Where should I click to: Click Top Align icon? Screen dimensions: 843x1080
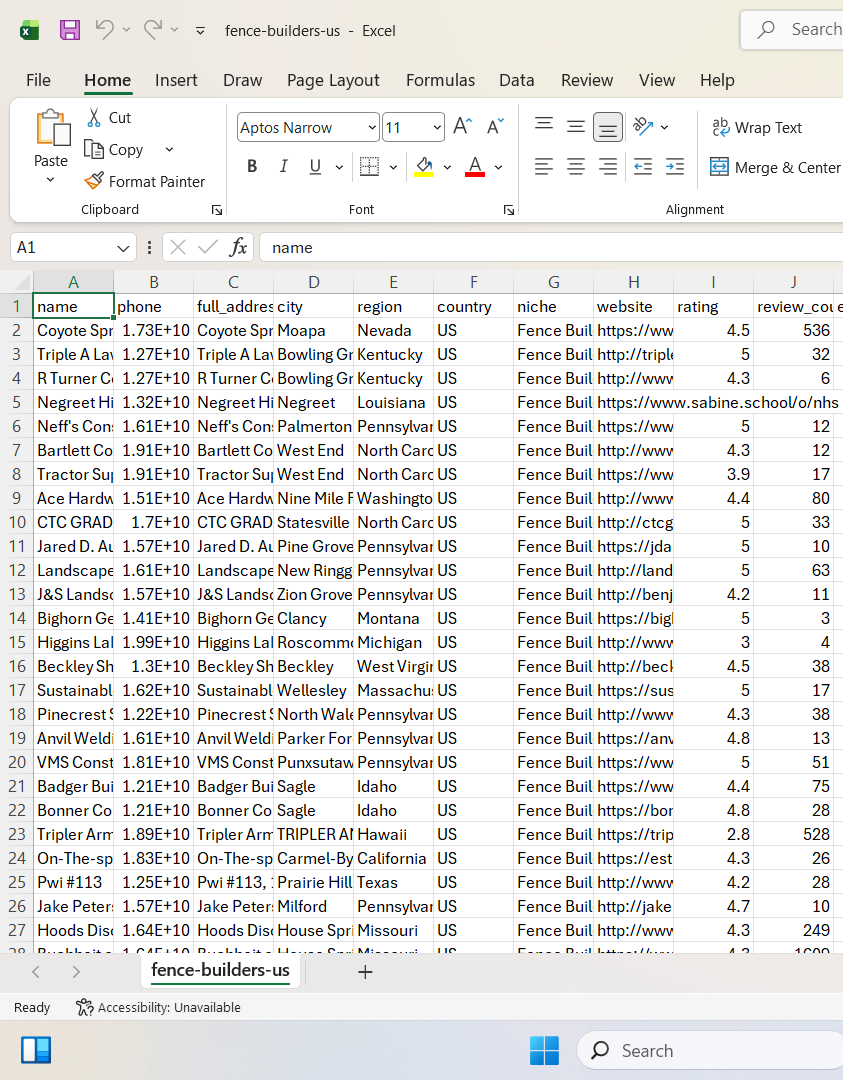click(x=544, y=127)
